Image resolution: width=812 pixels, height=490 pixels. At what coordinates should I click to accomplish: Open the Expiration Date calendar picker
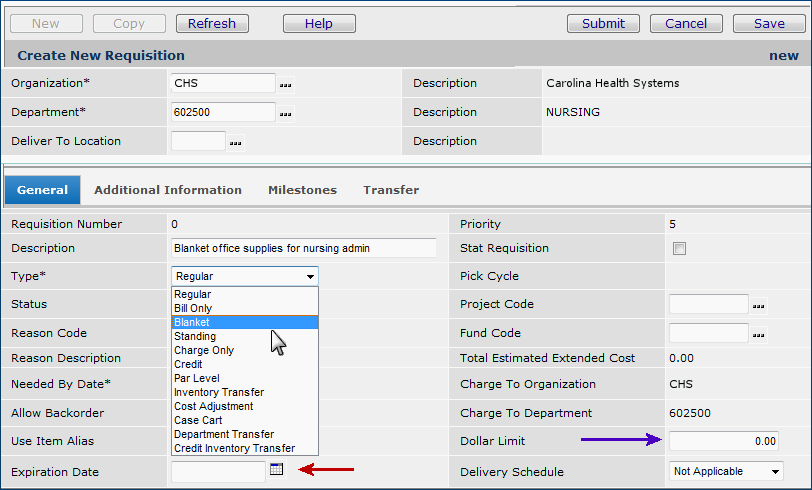pyautogui.click(x=277, y=469)
